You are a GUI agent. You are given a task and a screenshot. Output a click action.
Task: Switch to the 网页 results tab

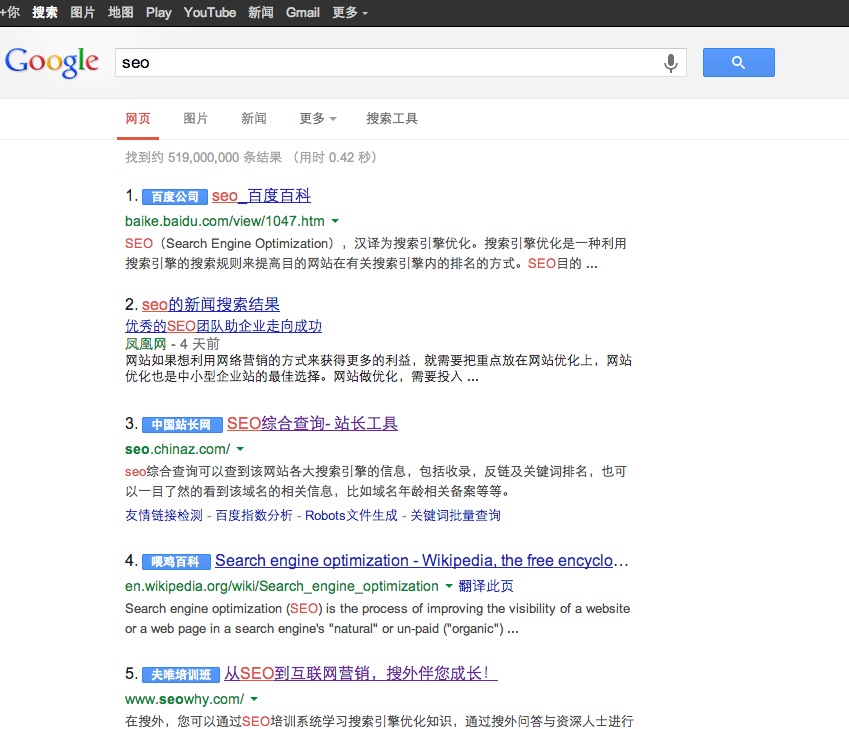(x=138, y=118)
